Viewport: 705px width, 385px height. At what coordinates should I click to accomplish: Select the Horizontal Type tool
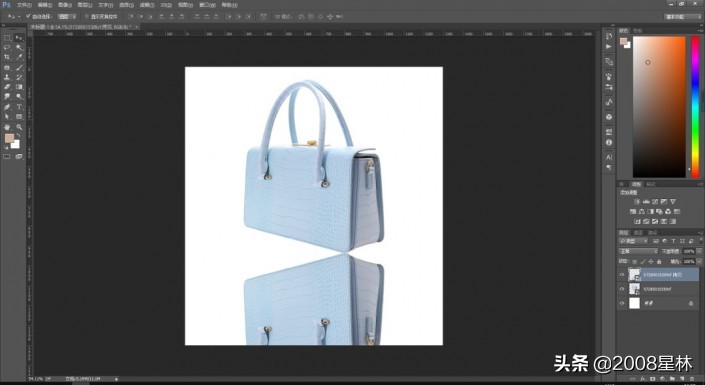[x=19, y=107]
